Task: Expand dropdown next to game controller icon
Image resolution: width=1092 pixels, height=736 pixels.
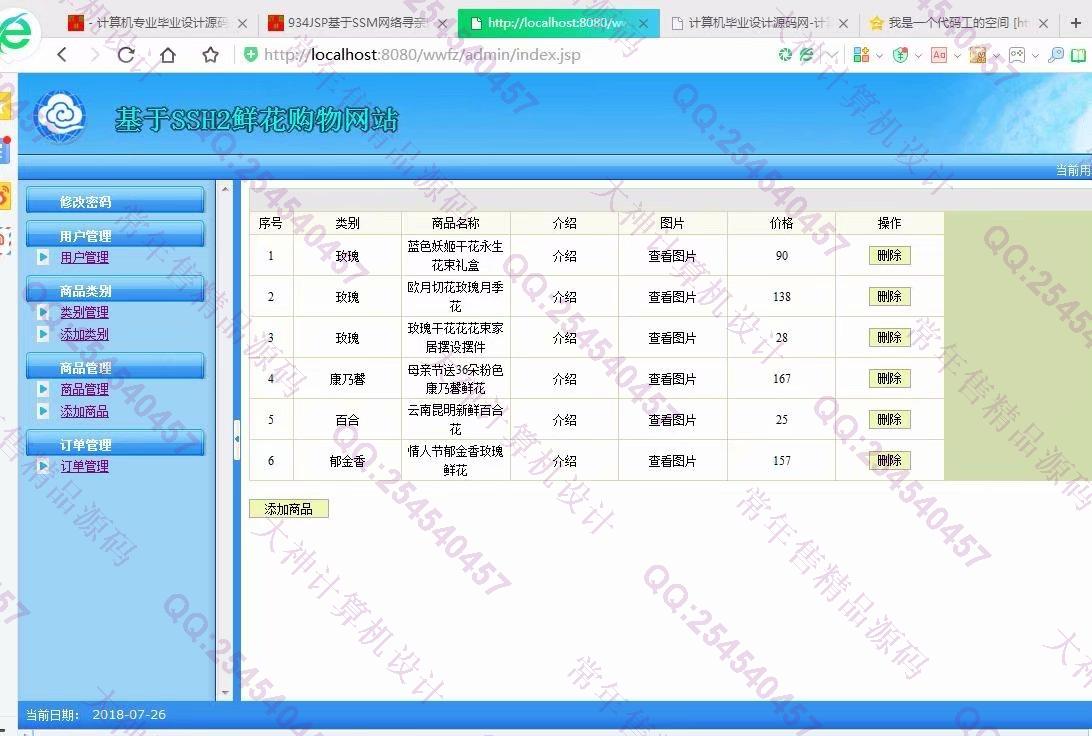Action: 1035,55
